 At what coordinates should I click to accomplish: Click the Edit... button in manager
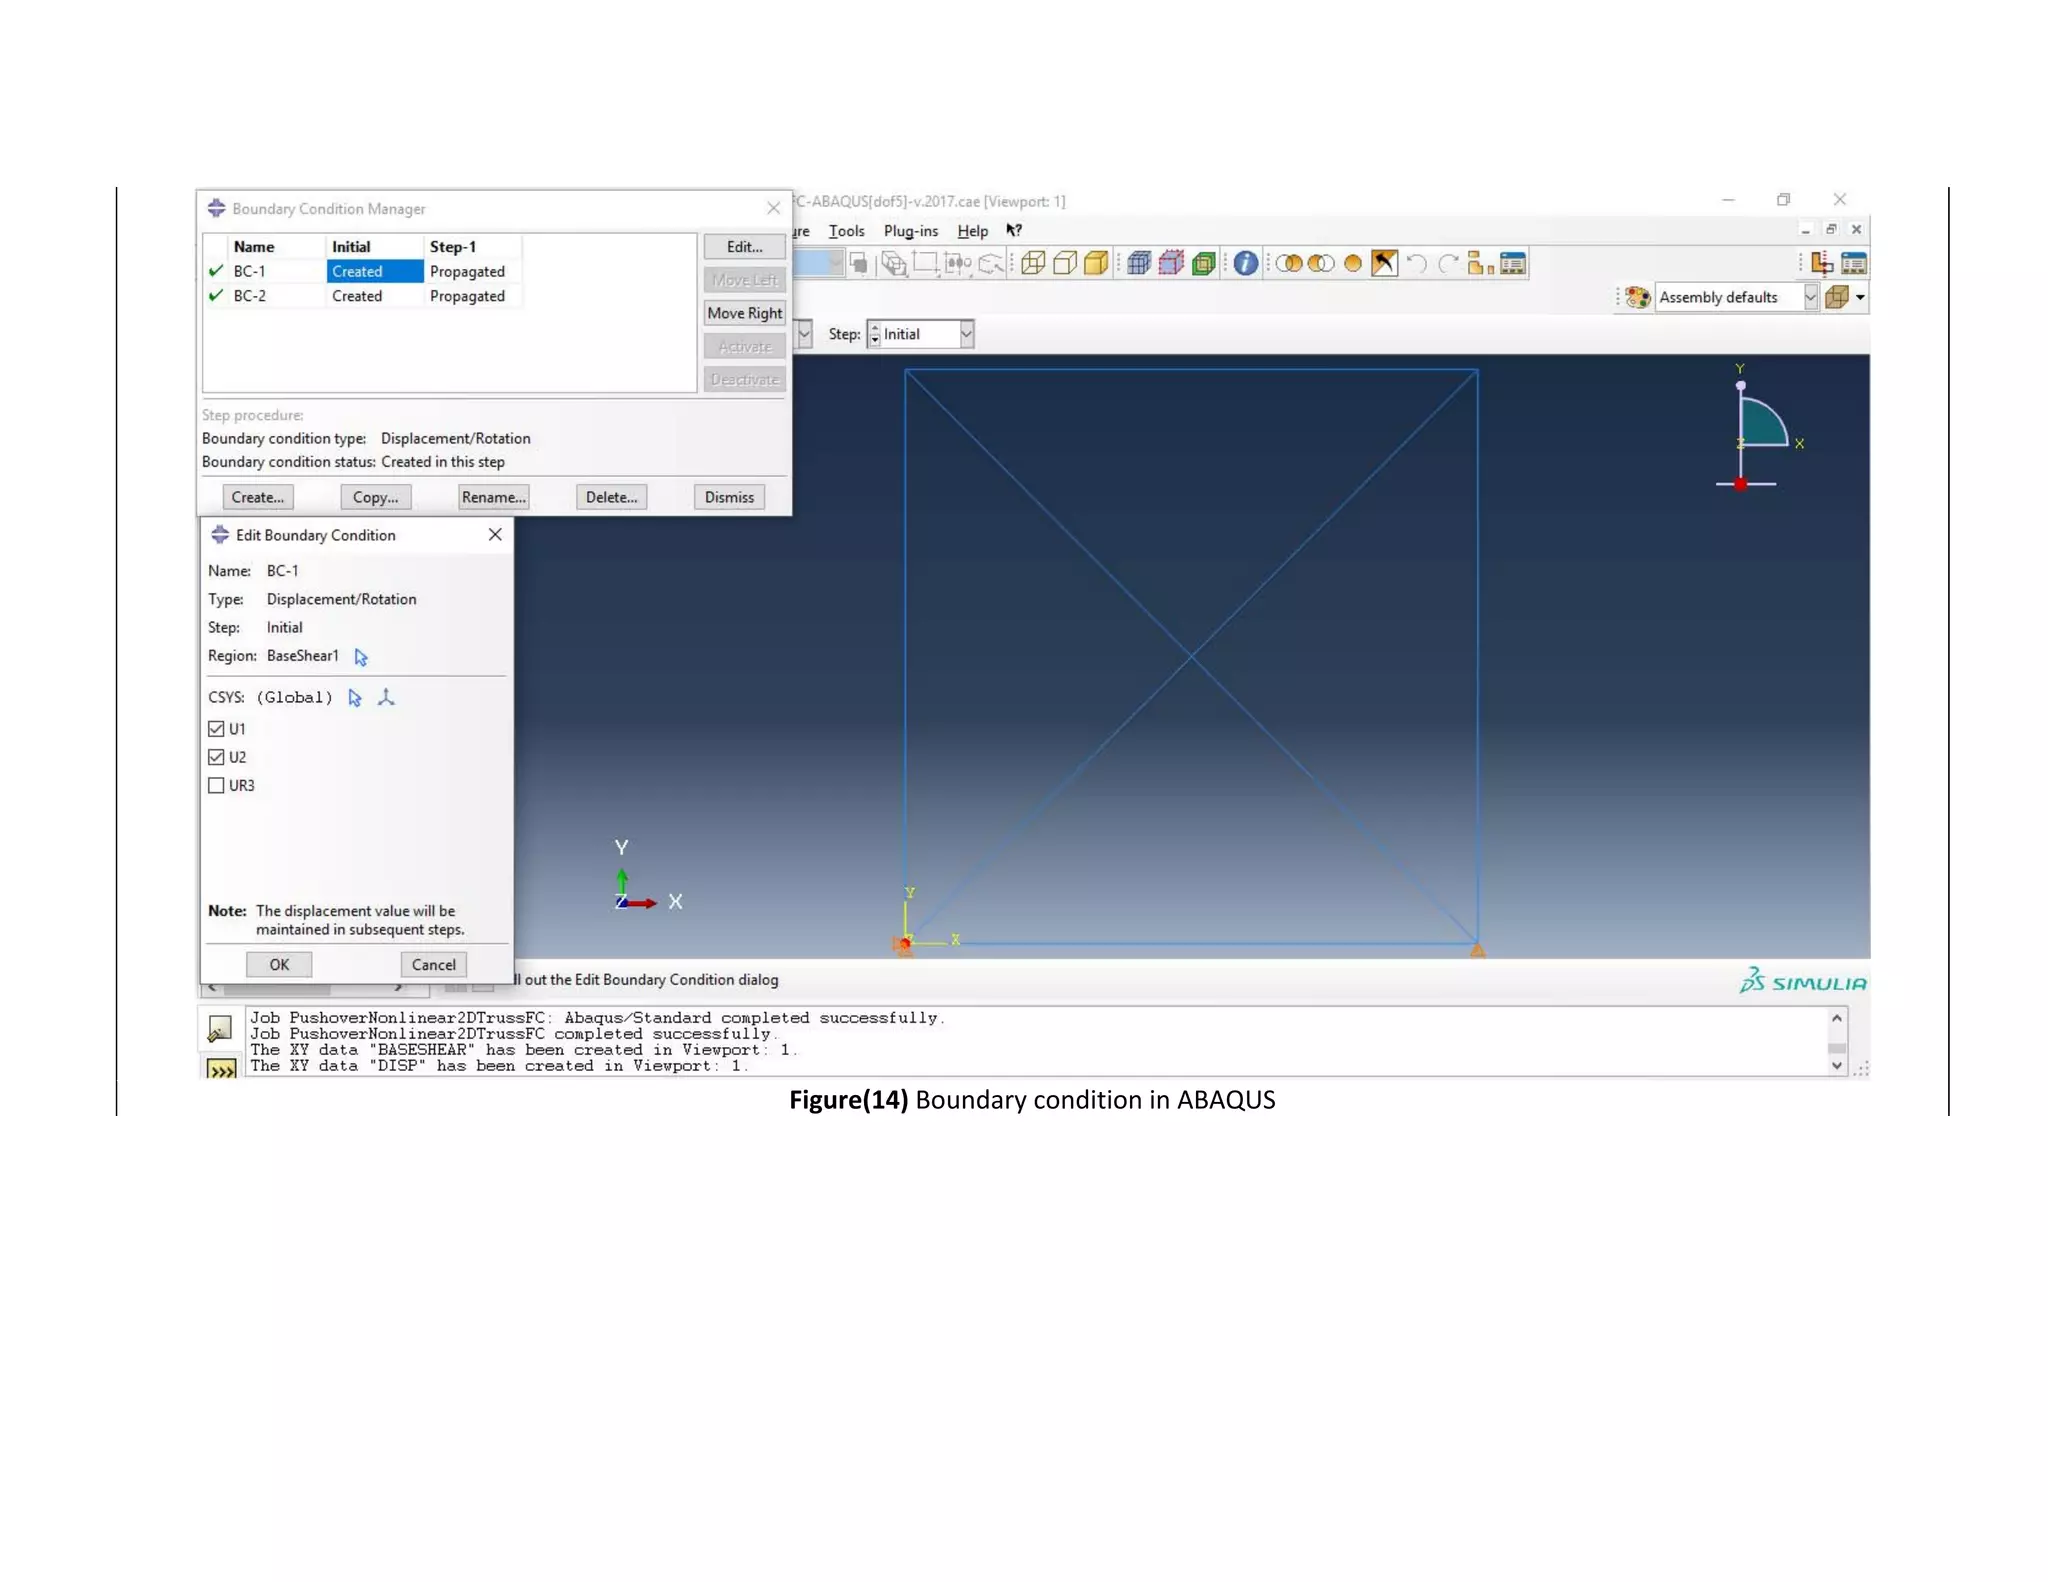tap(744, 247)
